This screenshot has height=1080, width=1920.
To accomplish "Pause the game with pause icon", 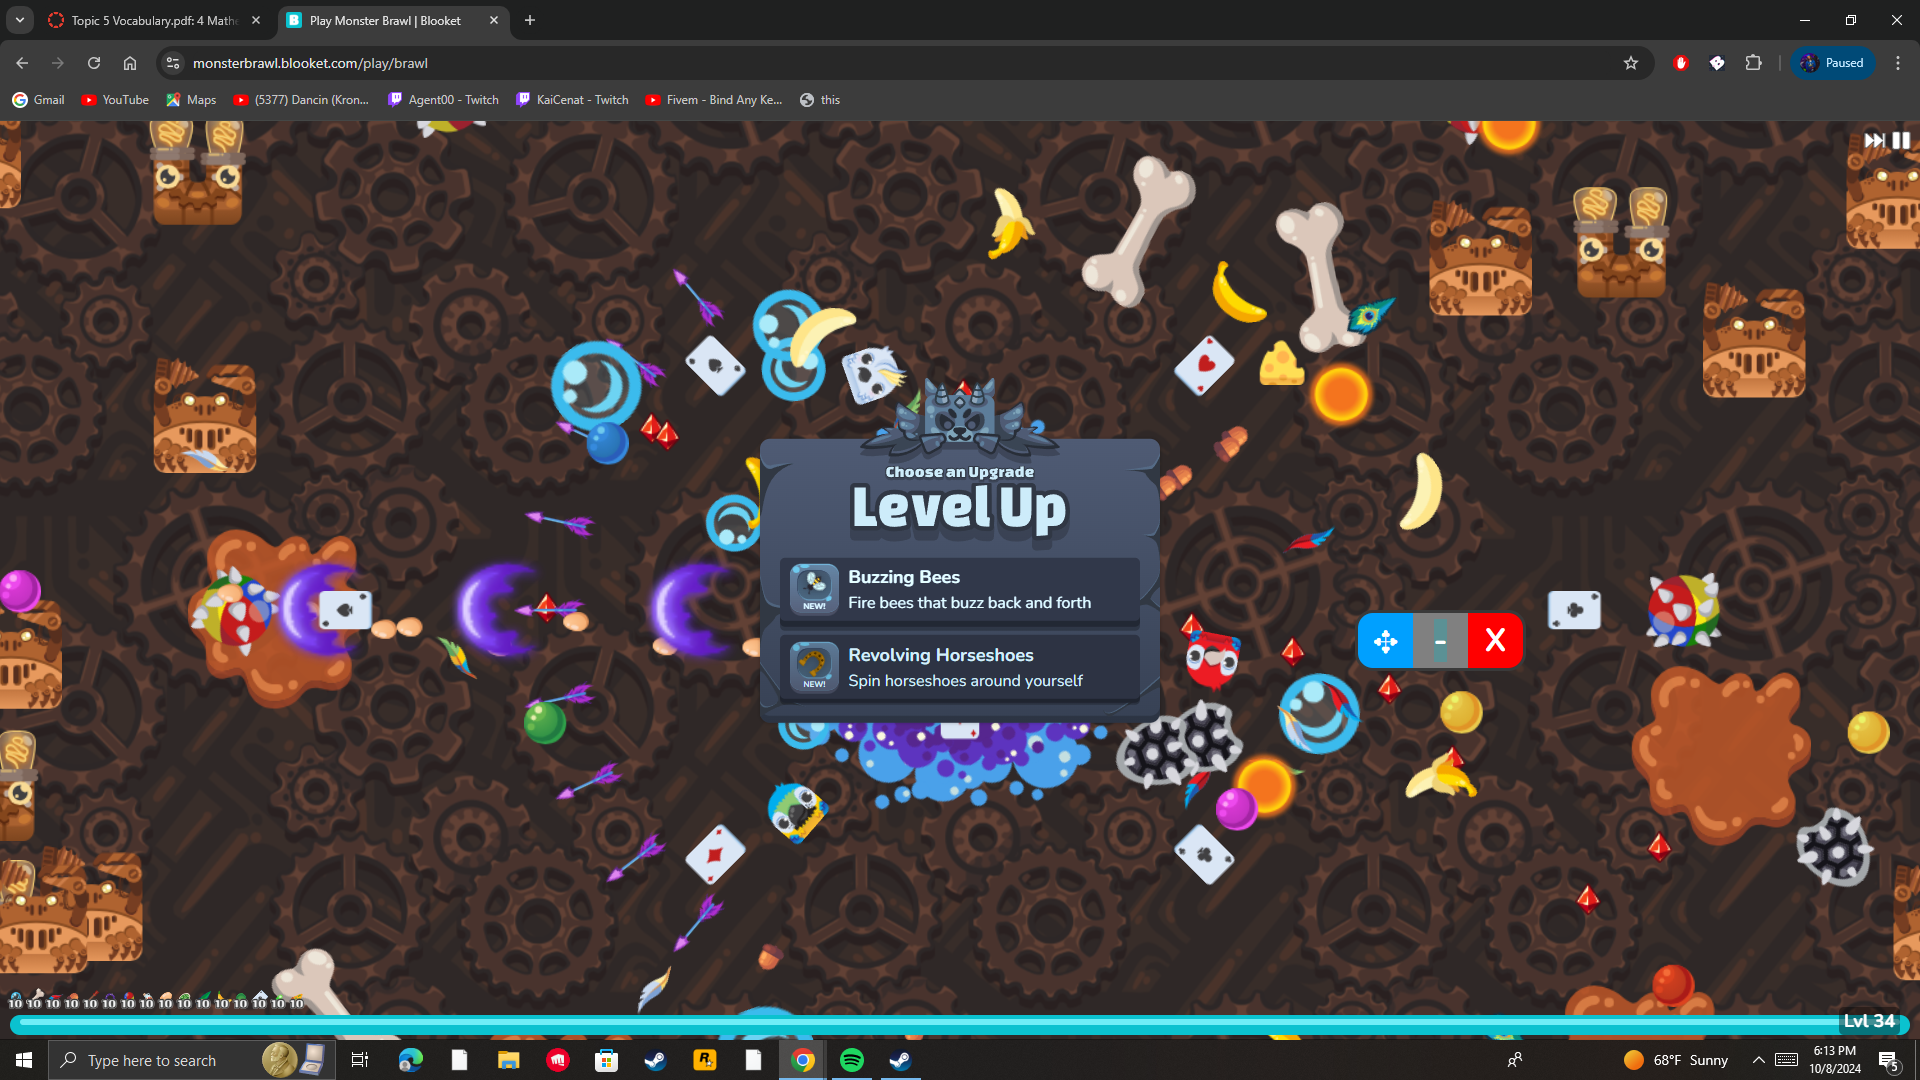I will (1901, 141).
